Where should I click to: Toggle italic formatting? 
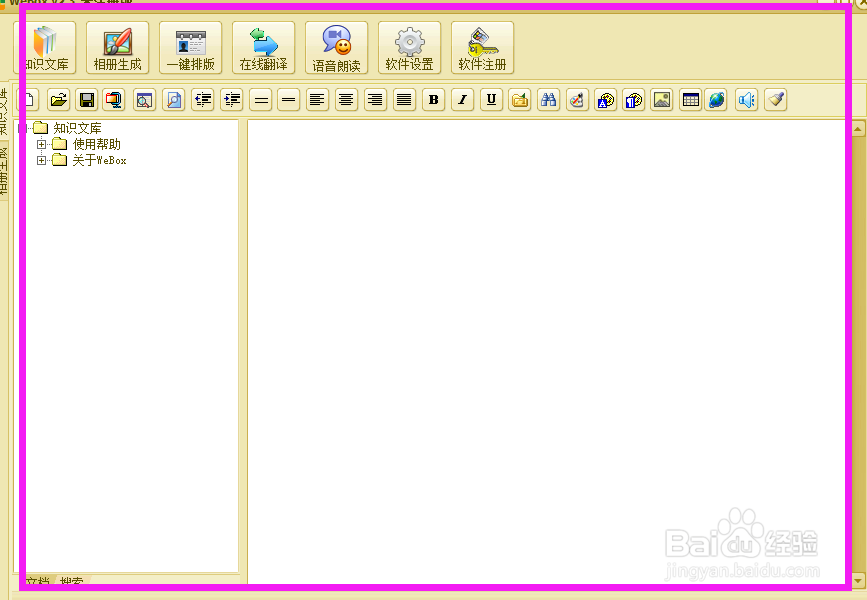[x=462, y=100]
